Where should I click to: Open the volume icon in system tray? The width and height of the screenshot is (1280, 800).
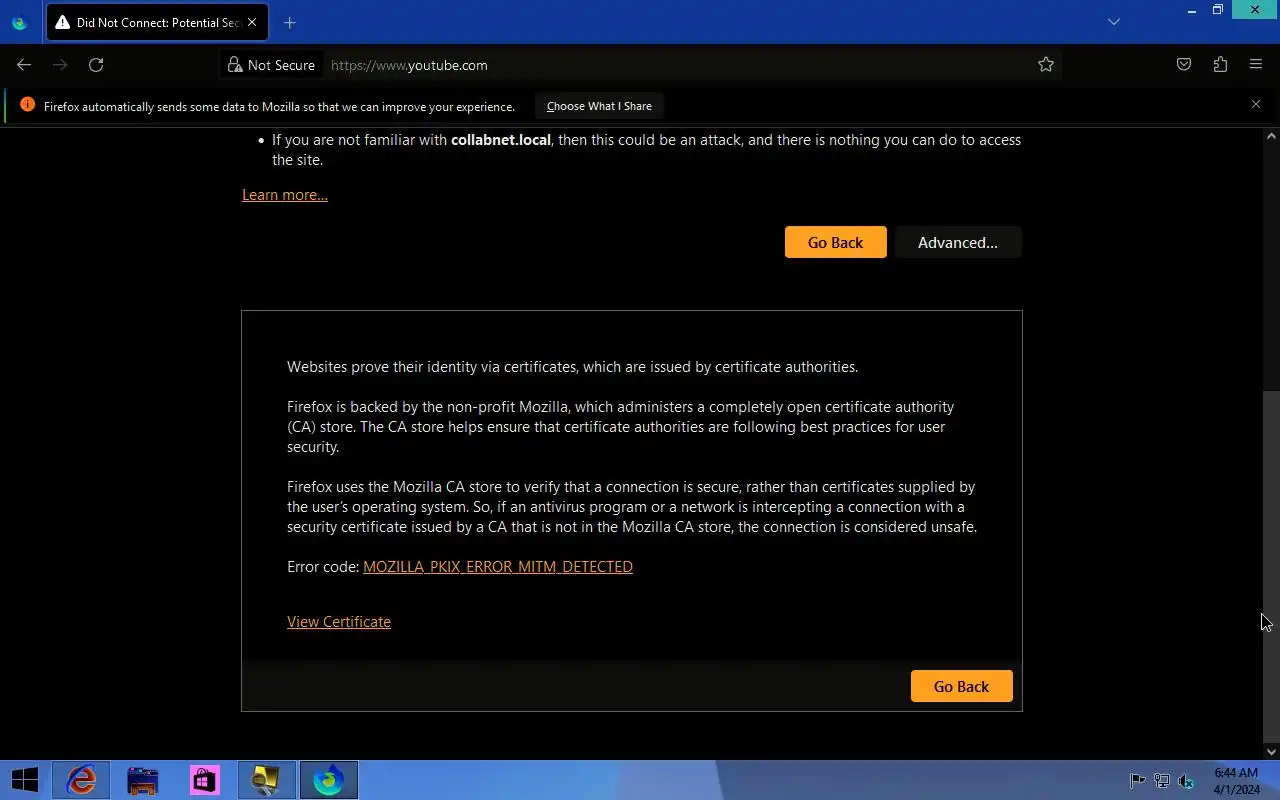click(1186, 781)
